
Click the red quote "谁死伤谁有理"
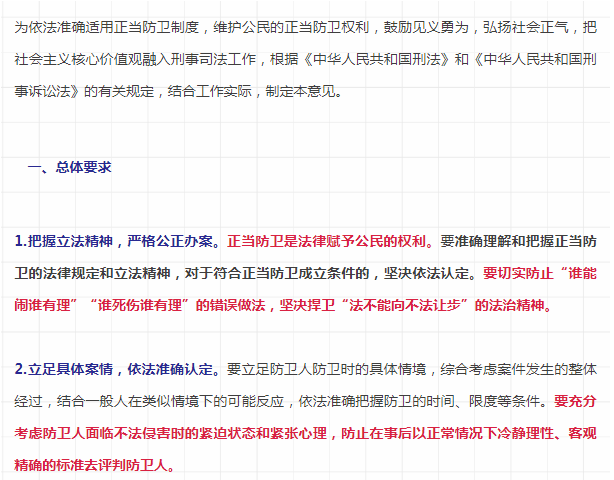(140, 305)
